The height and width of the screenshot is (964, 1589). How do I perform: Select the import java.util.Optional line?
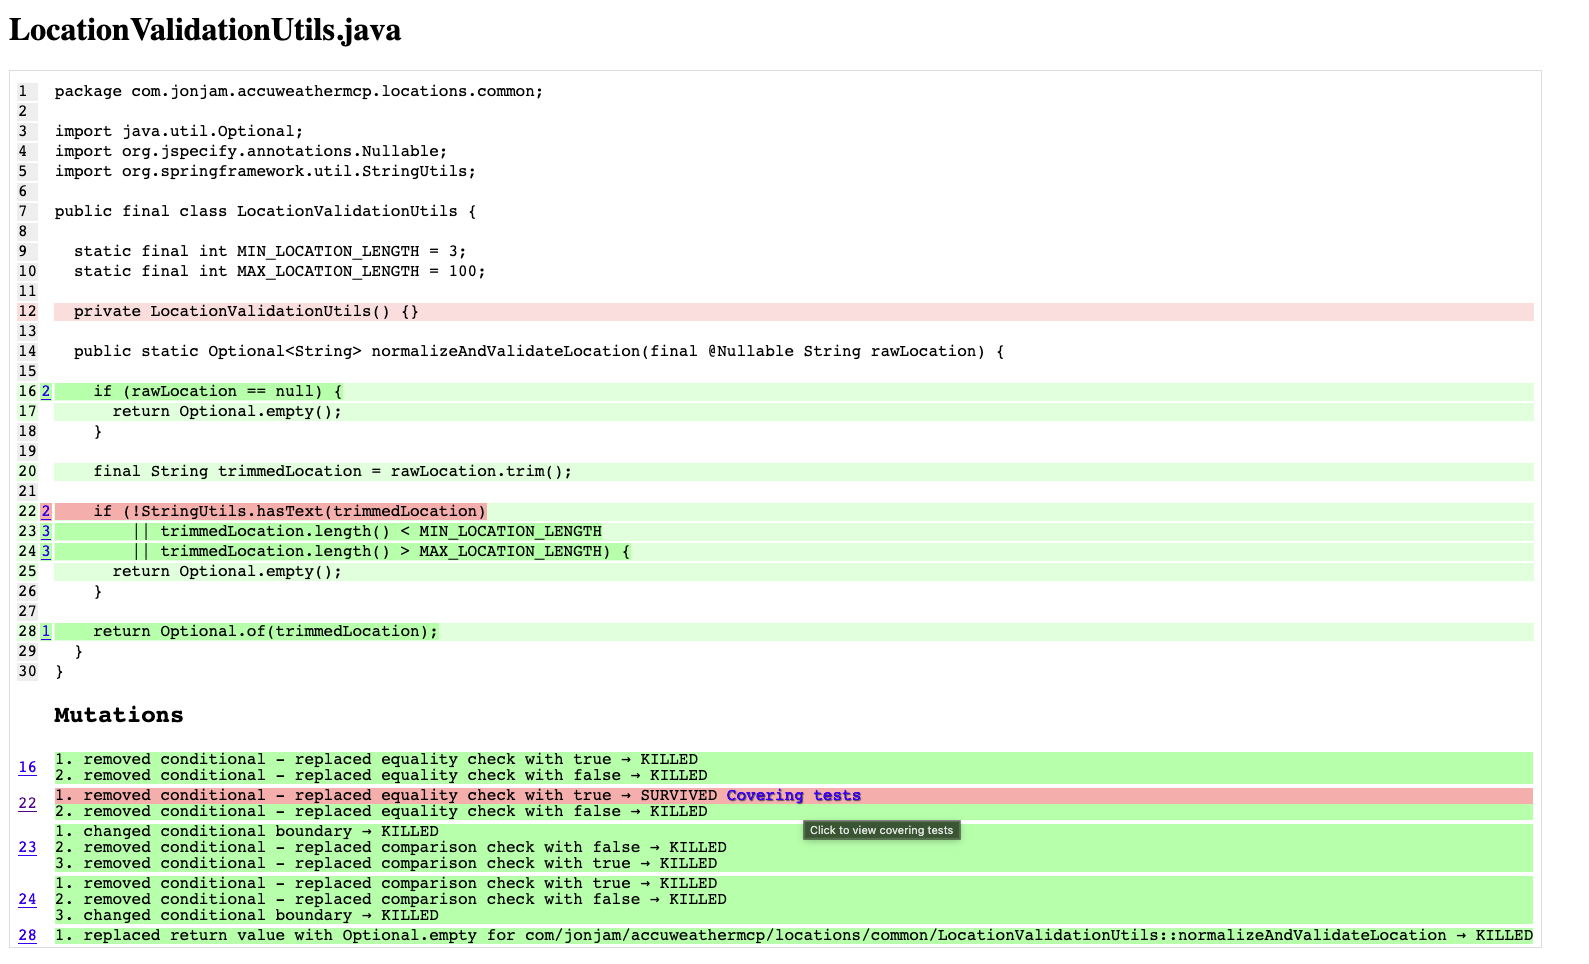pyautogui.click(x=179, y=132)
